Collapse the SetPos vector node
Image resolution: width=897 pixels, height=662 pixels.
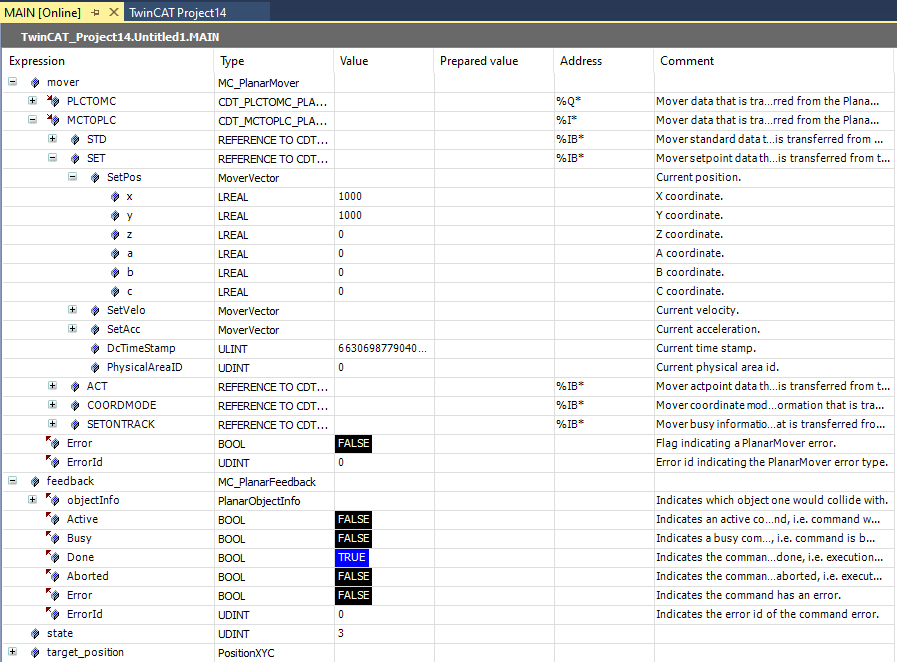(73, 177)
